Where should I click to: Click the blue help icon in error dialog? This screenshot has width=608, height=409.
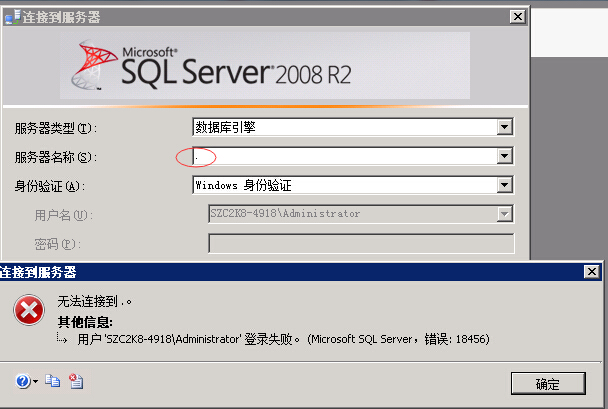(x=23, y=380)
